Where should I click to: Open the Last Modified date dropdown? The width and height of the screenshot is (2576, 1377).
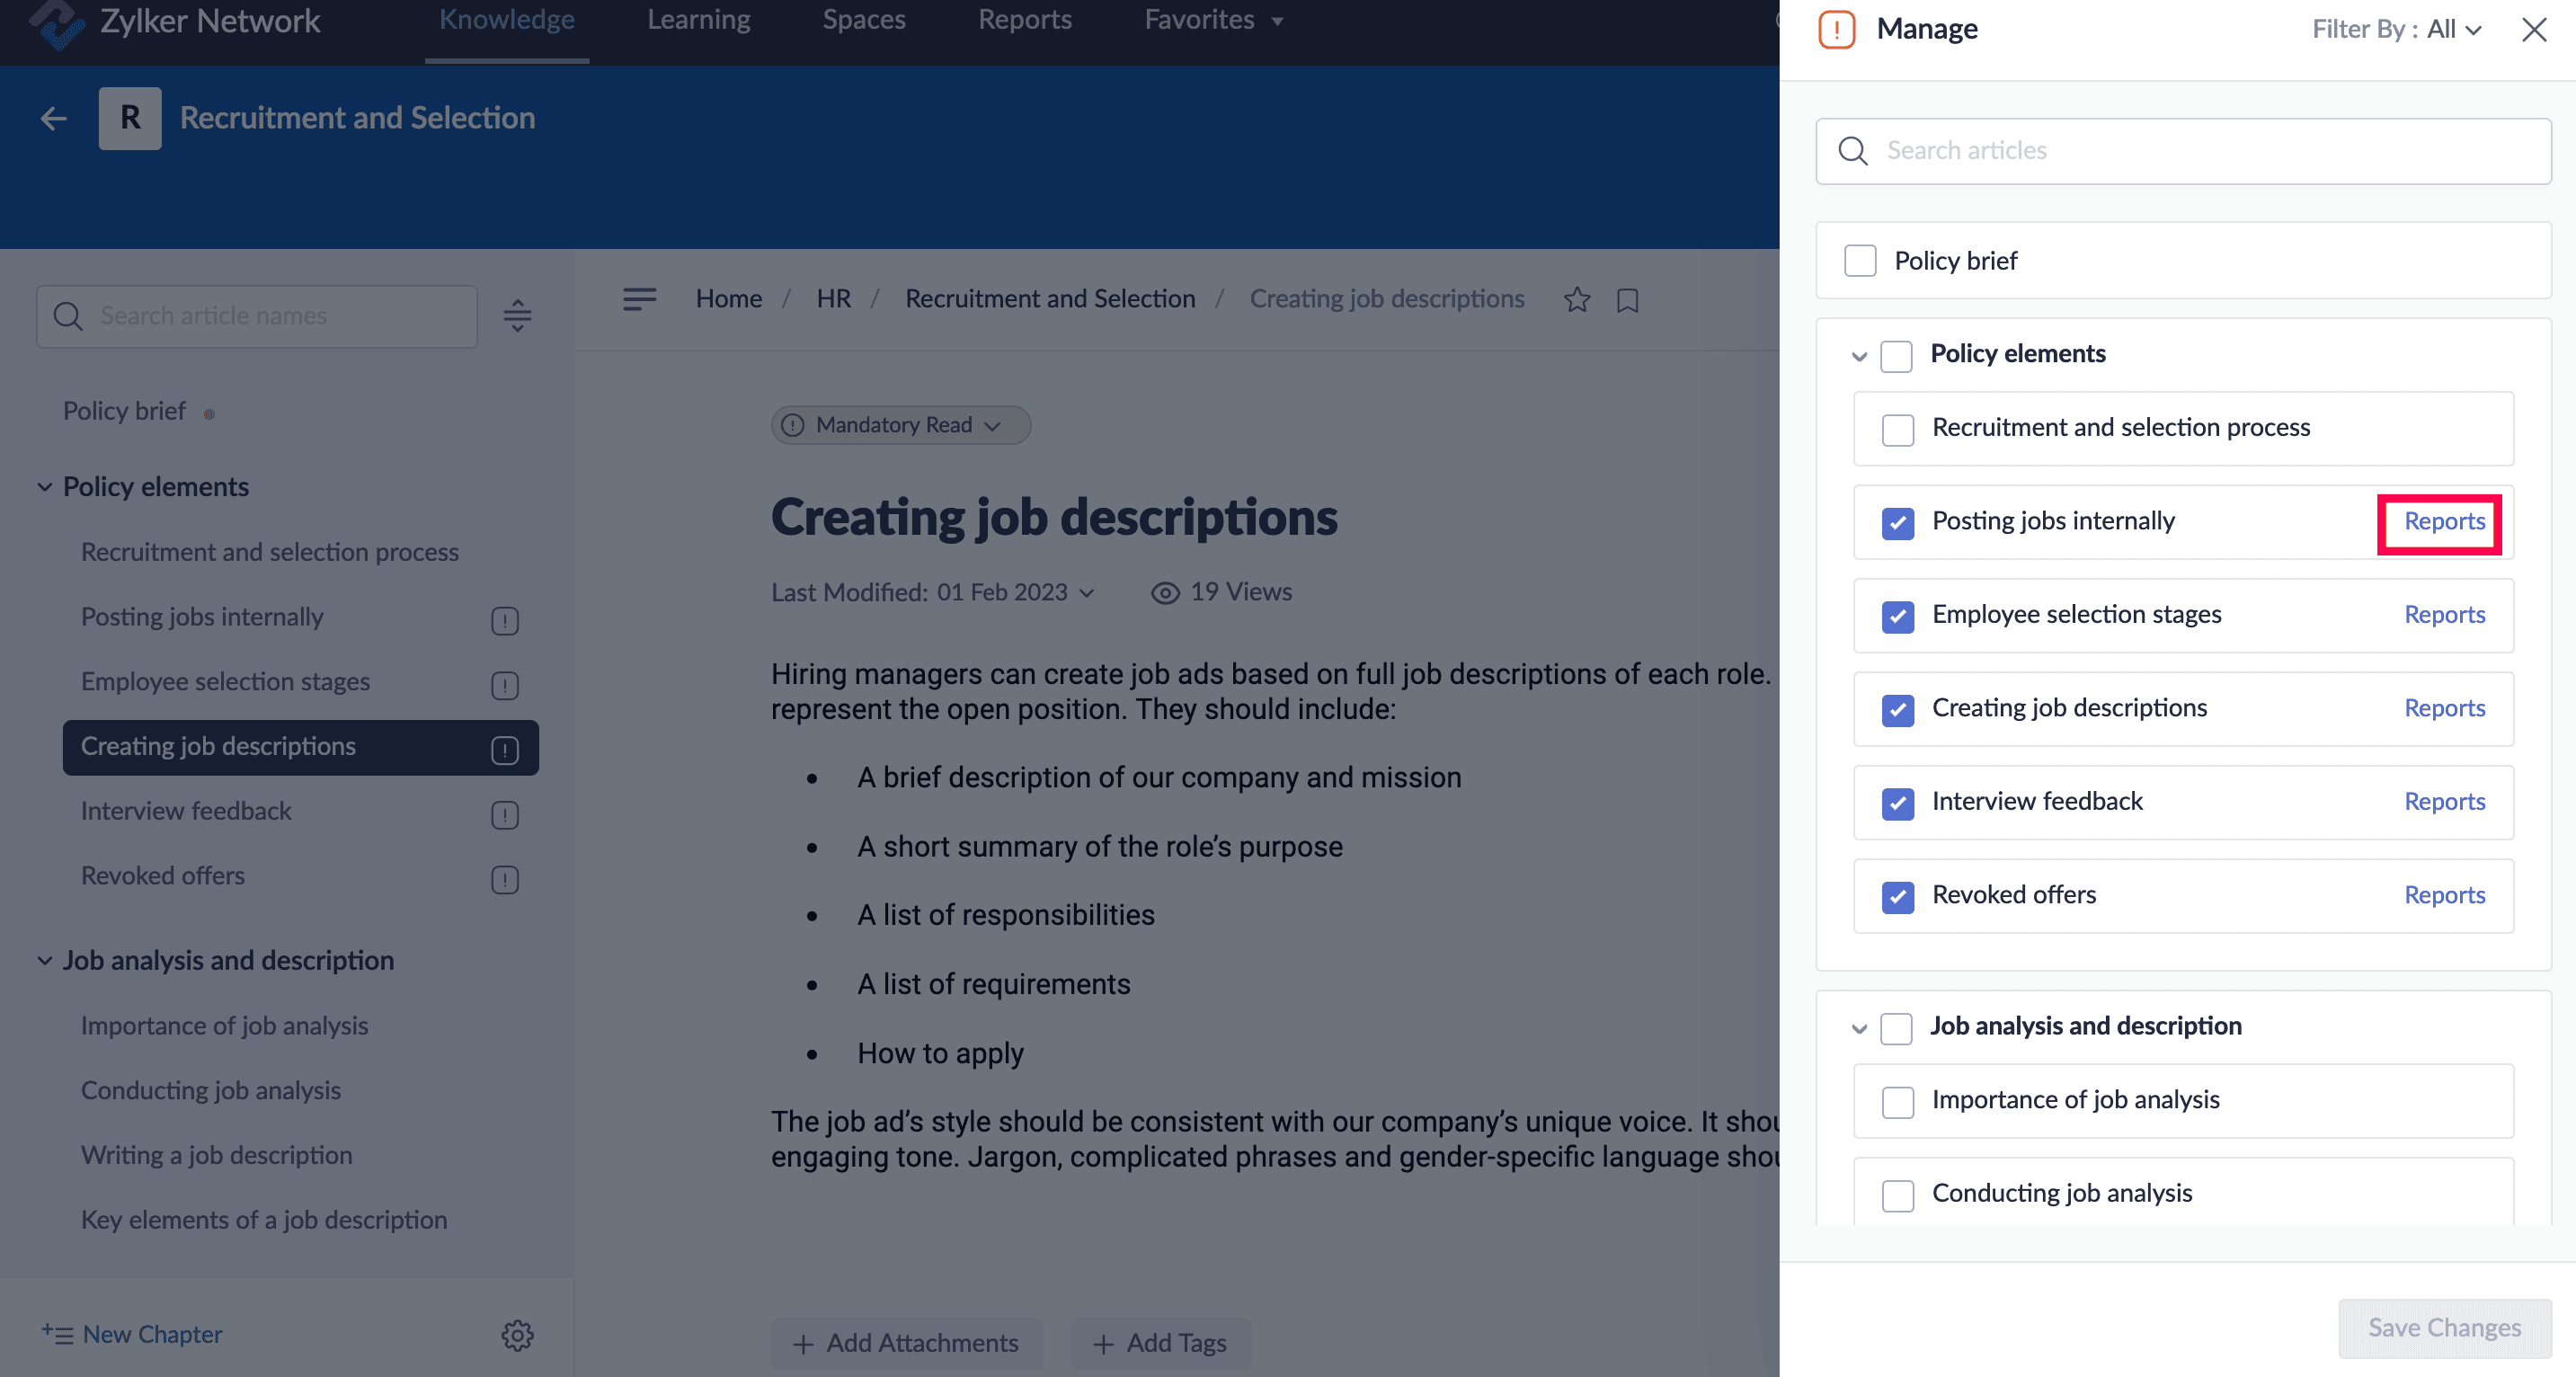(1087, 593)
